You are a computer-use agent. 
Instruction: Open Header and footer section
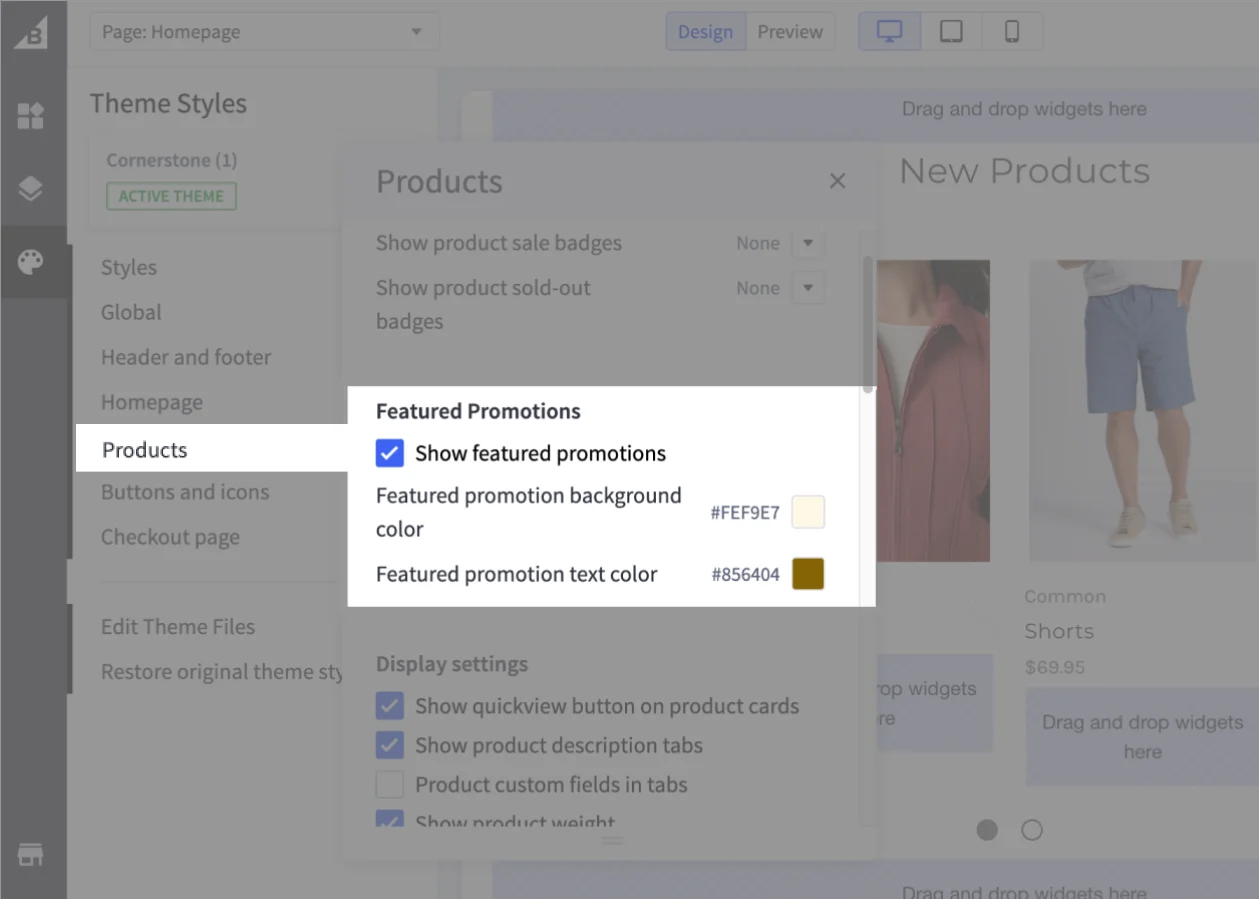click(186, 357)
